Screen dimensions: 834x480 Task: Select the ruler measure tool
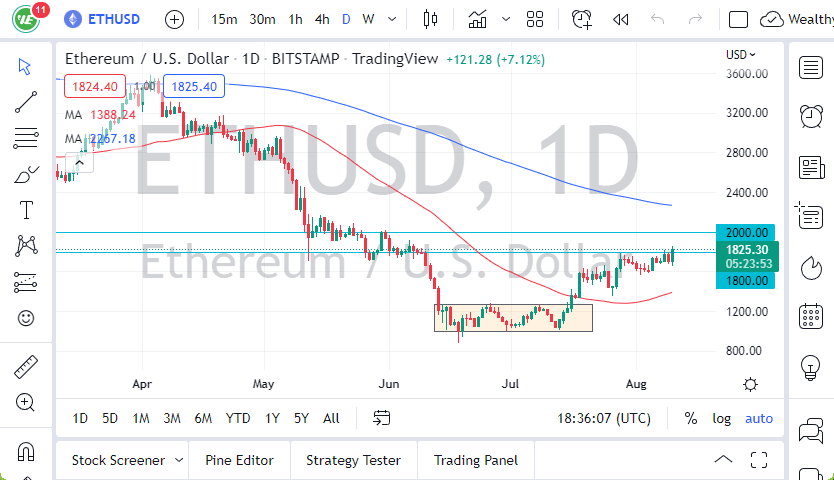click(26, 368)
